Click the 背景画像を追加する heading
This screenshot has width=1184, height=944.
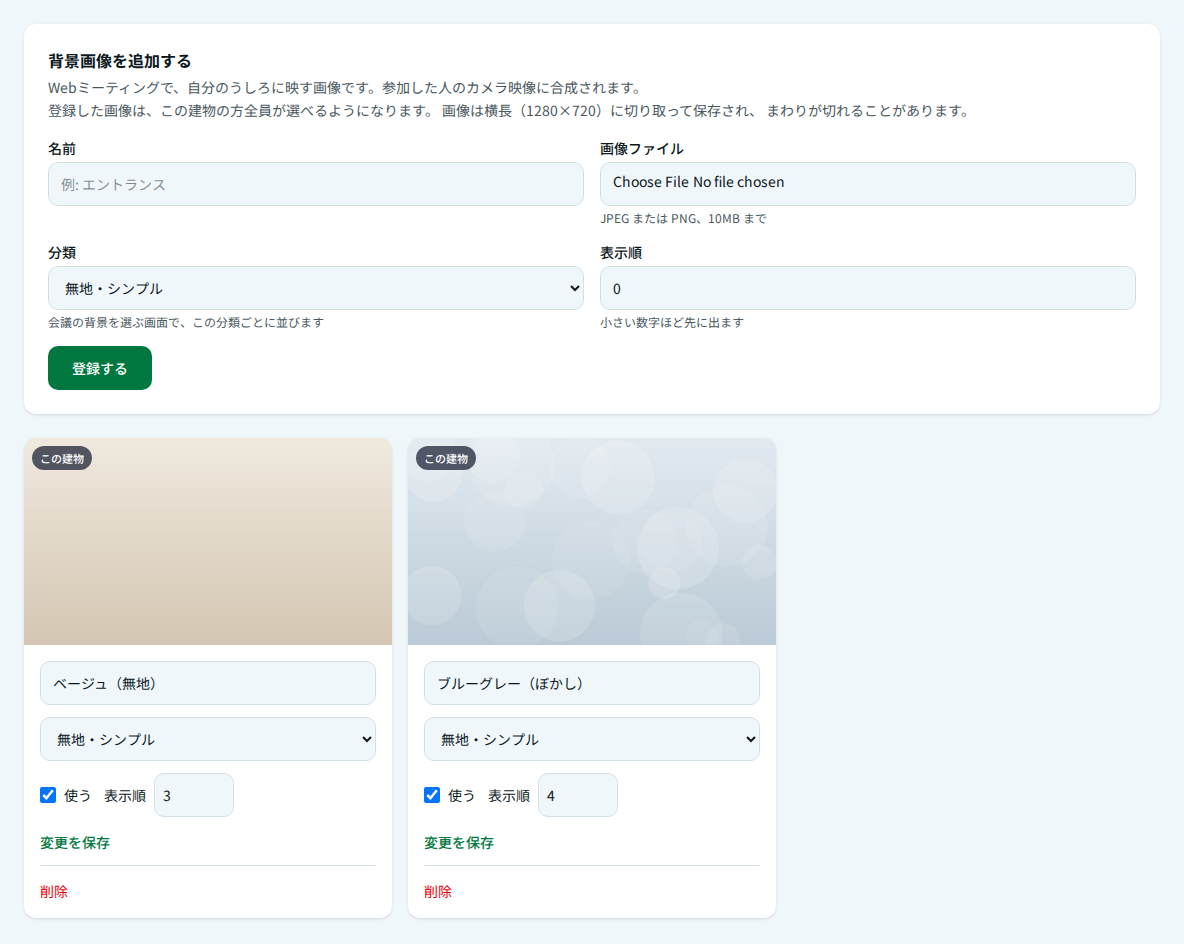pyautogui.click(x=119, y=61)
